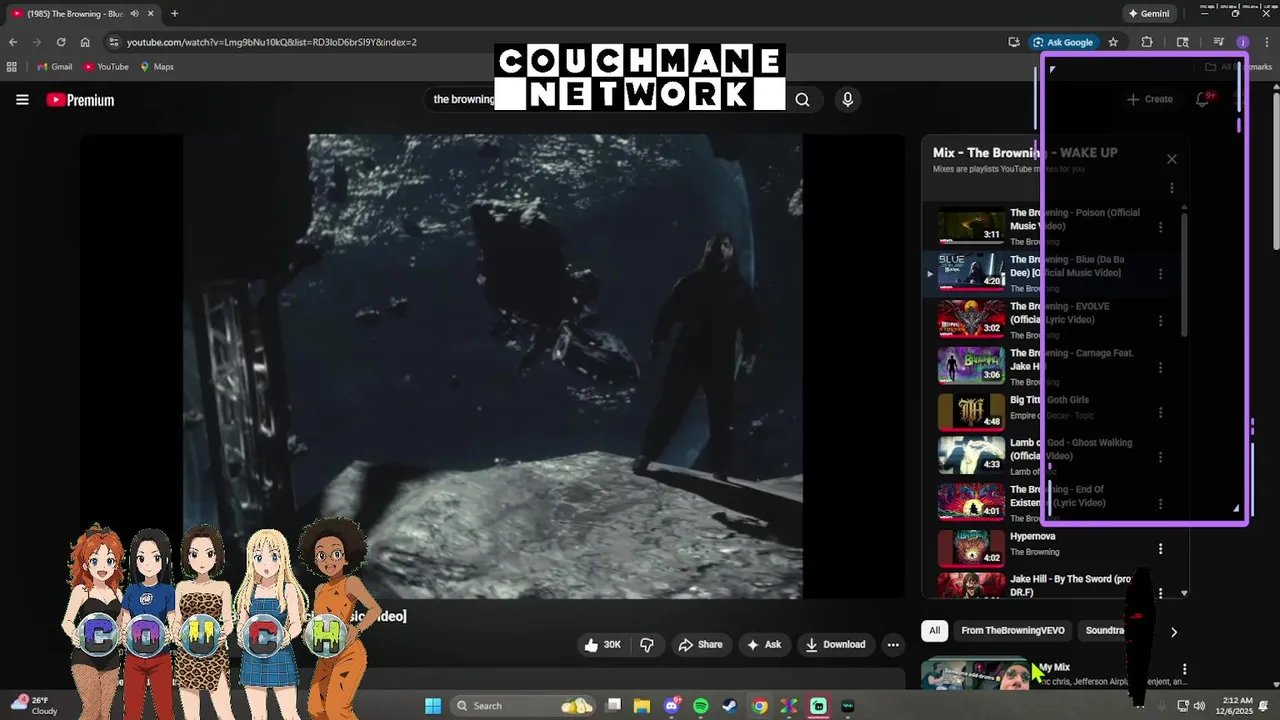
Task: Show next filter chips with arrow
Action: coord(1174,632)
